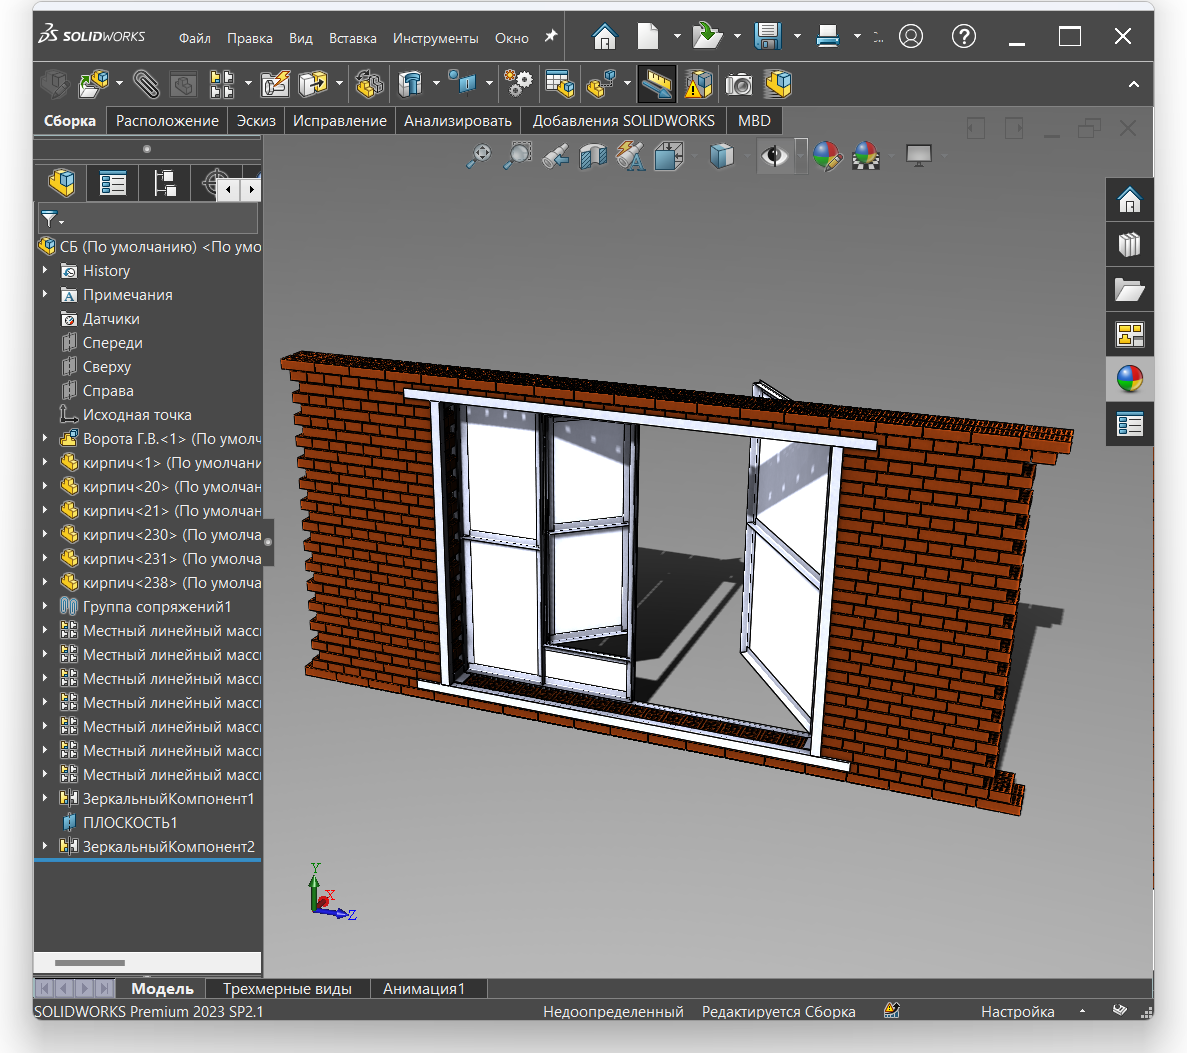This screenshot has width=1187, height=1053.
Task: Click the Zoom to Fit magnifier icon
Action: tap(480, 156)
